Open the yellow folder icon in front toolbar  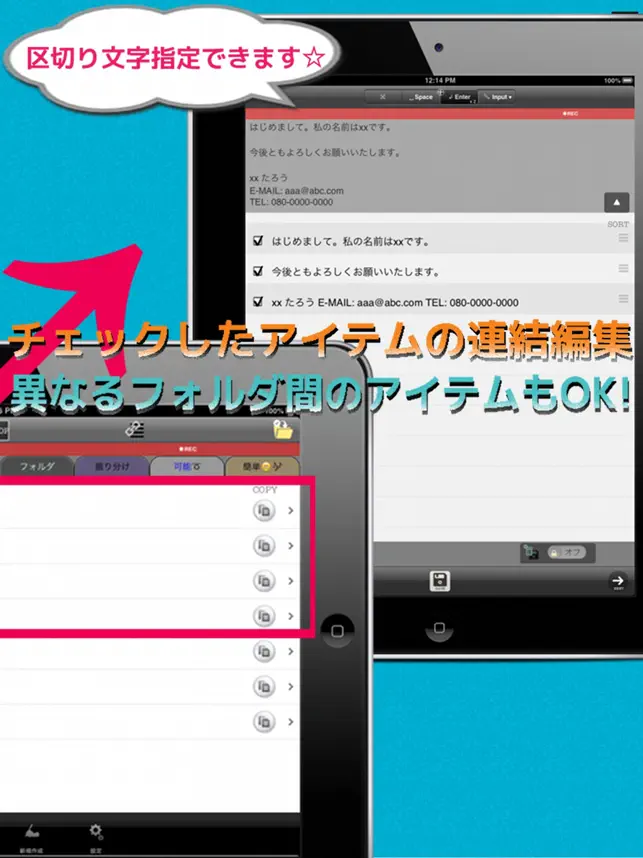[x=282, y=430]
